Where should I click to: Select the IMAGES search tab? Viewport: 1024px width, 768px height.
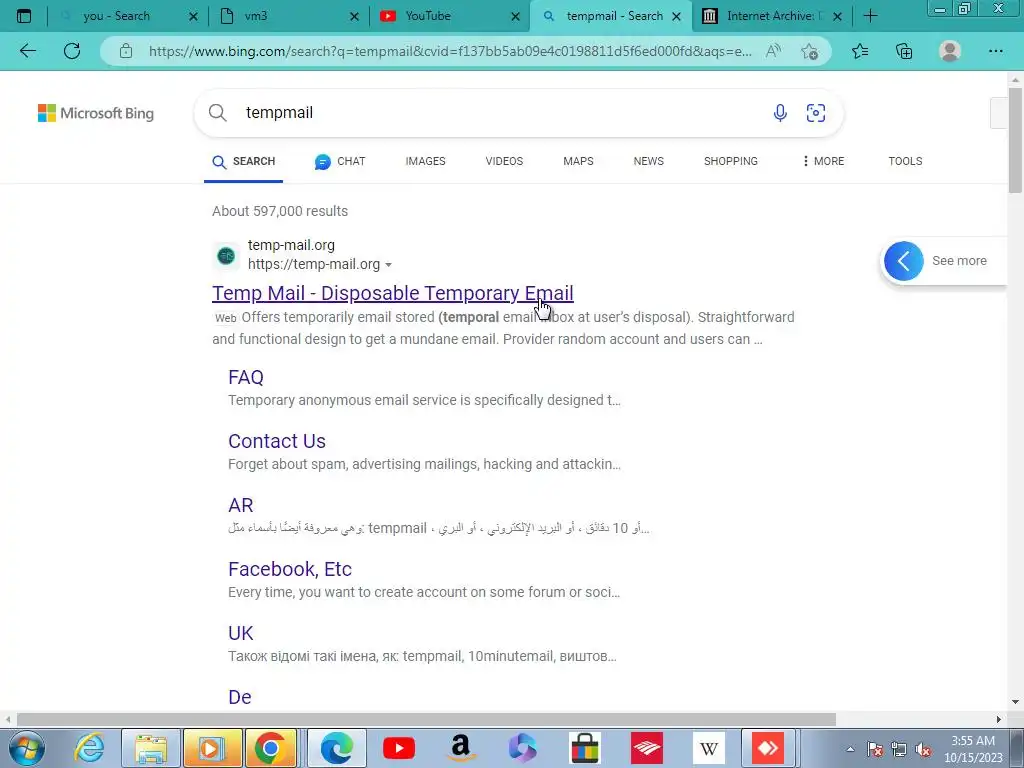click(425, 161)
